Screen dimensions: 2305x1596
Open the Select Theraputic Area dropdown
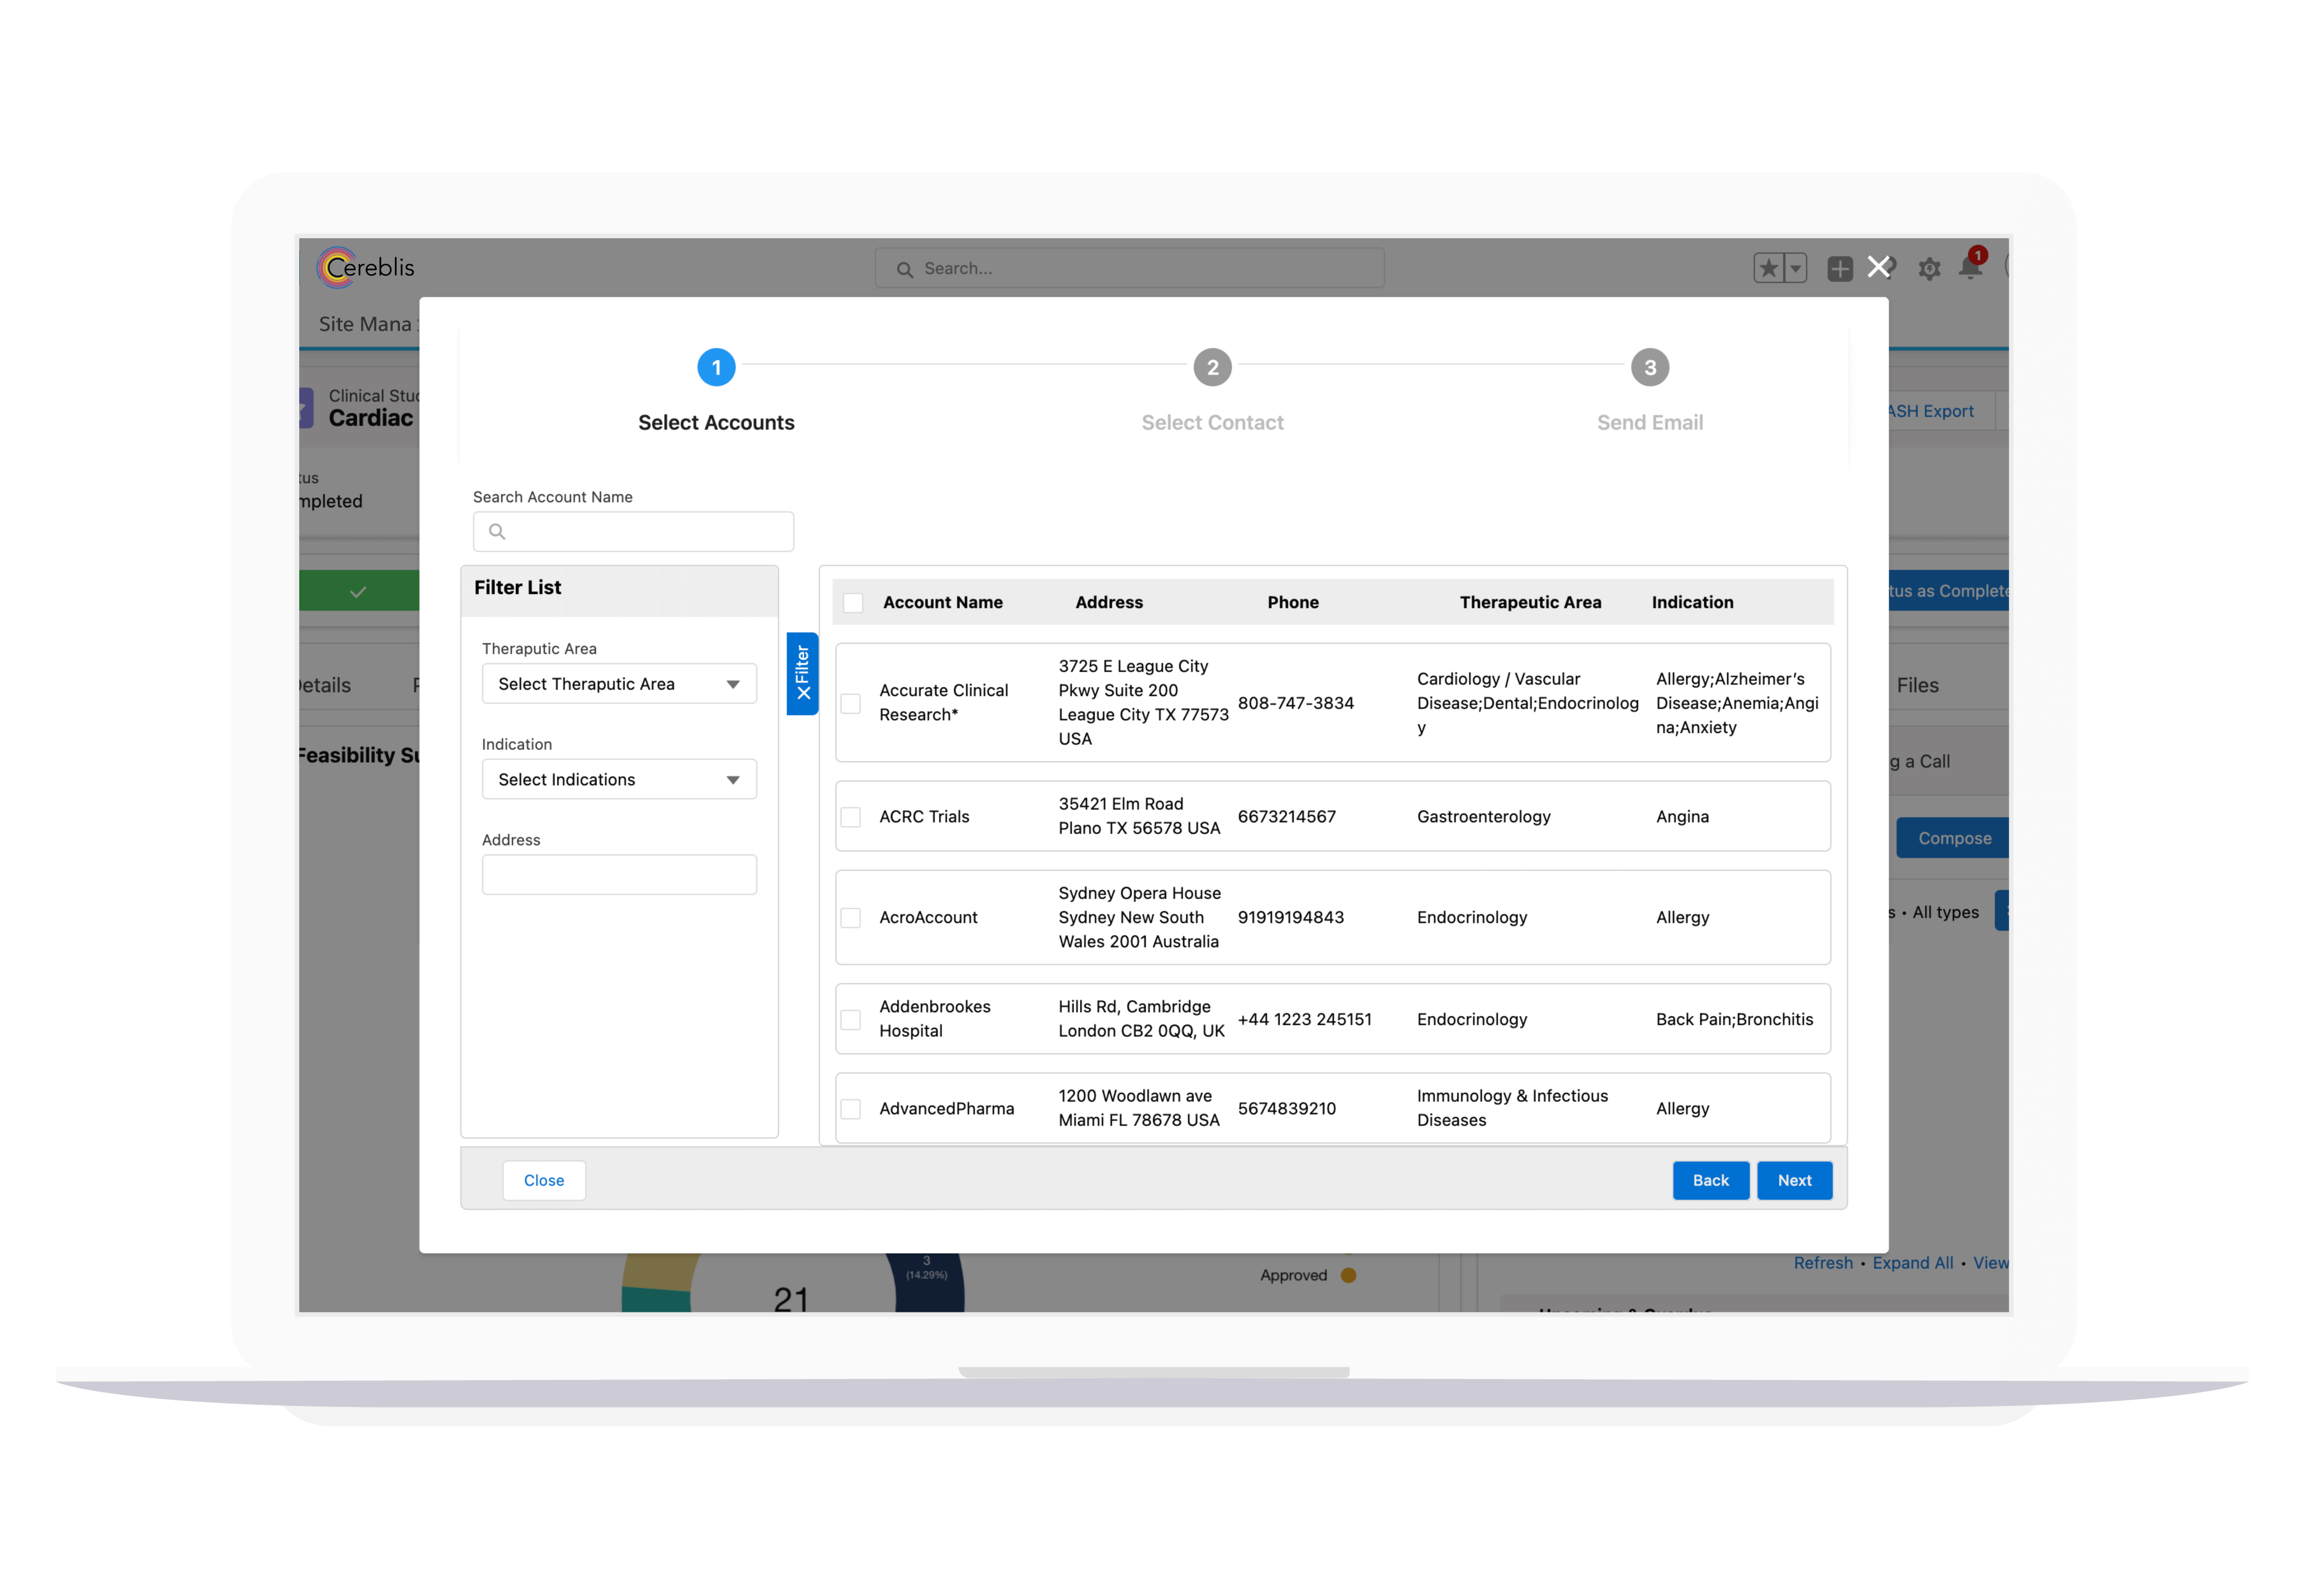(619, 684)
